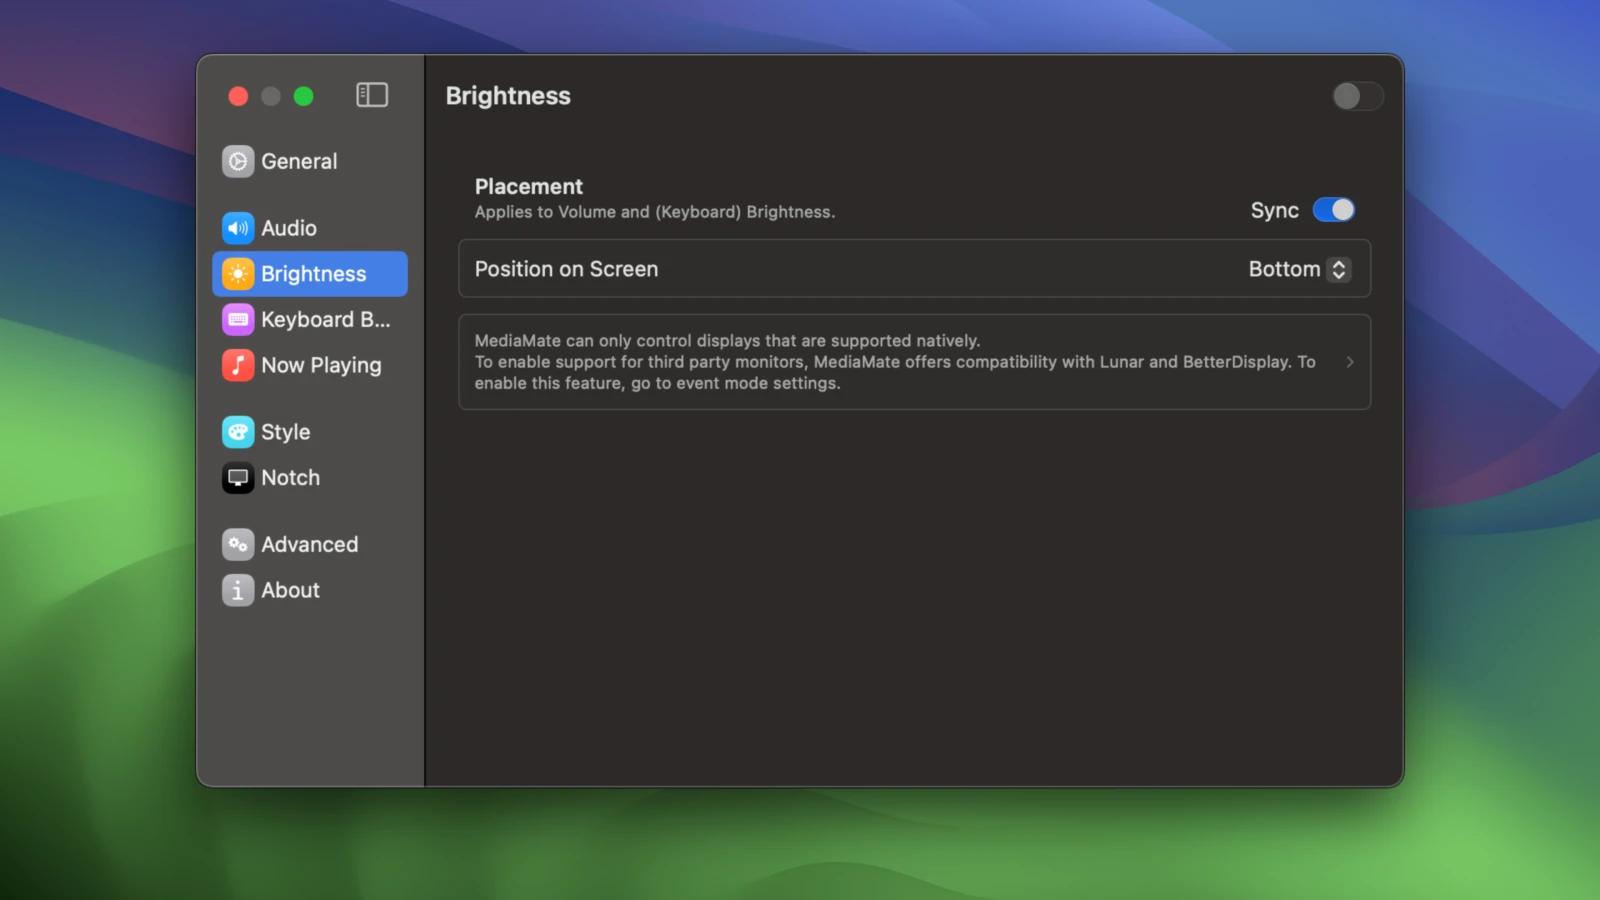Go to the Advanced section label
This screenshot has height=900, width=1600.
coord(309,545)
